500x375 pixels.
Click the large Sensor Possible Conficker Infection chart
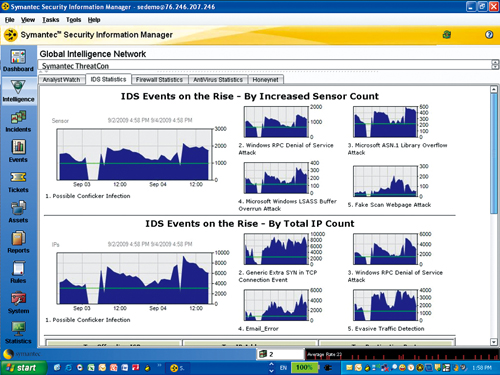(x=135, y=155)
